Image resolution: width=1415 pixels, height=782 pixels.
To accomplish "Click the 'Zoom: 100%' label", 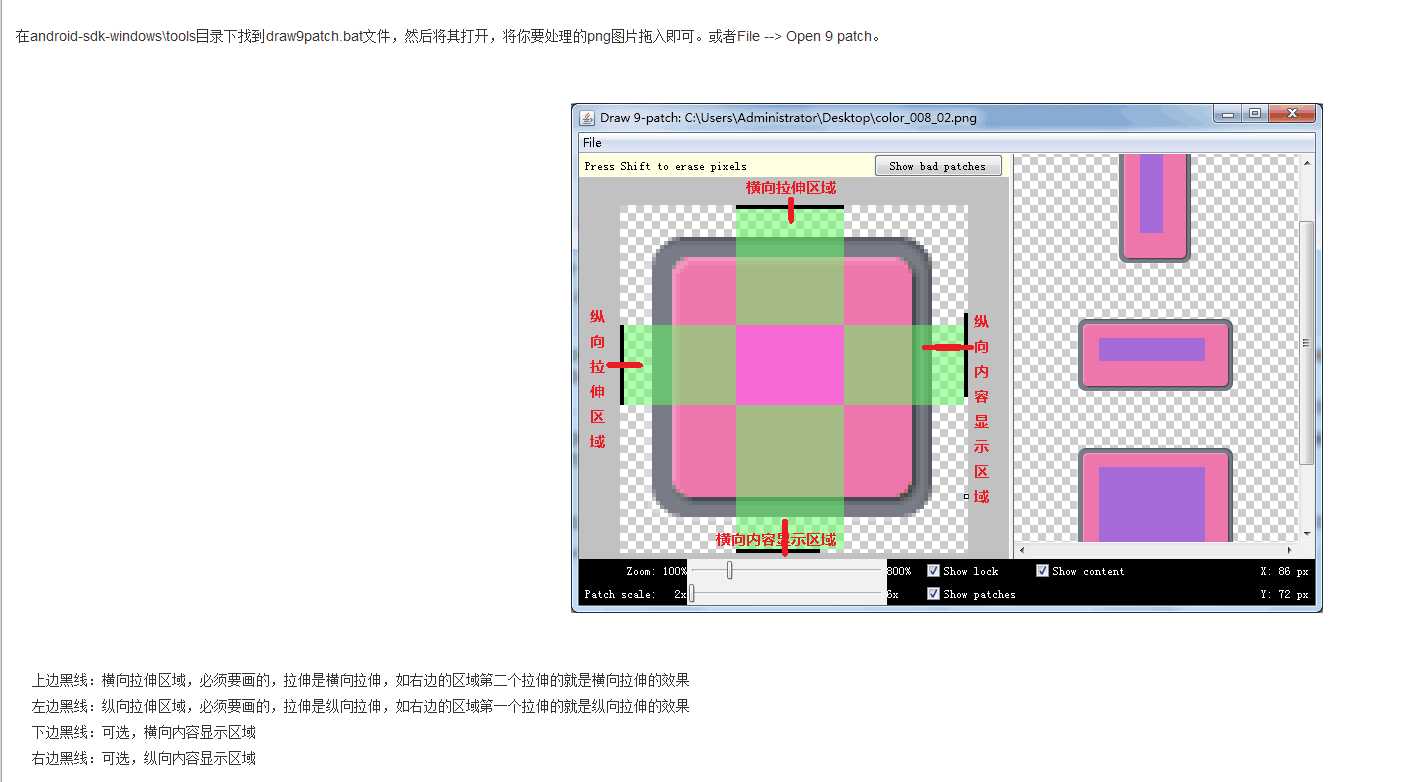I will (x=657, y=571).
